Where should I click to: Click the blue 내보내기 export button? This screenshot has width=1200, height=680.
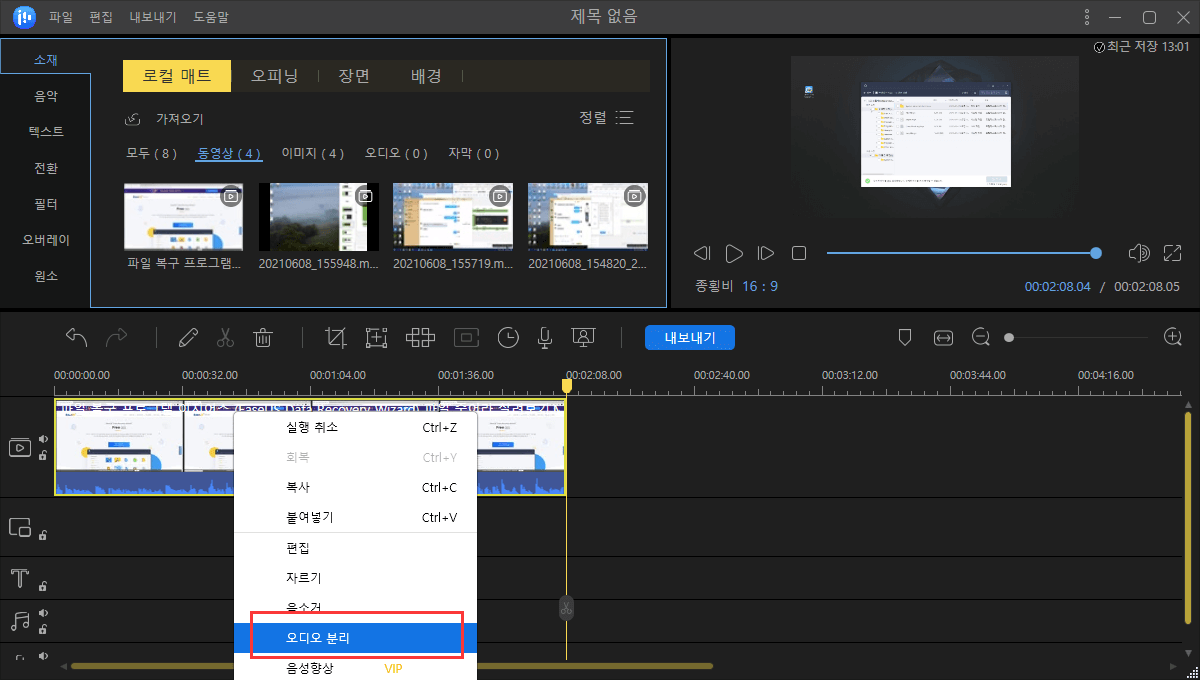689,338
